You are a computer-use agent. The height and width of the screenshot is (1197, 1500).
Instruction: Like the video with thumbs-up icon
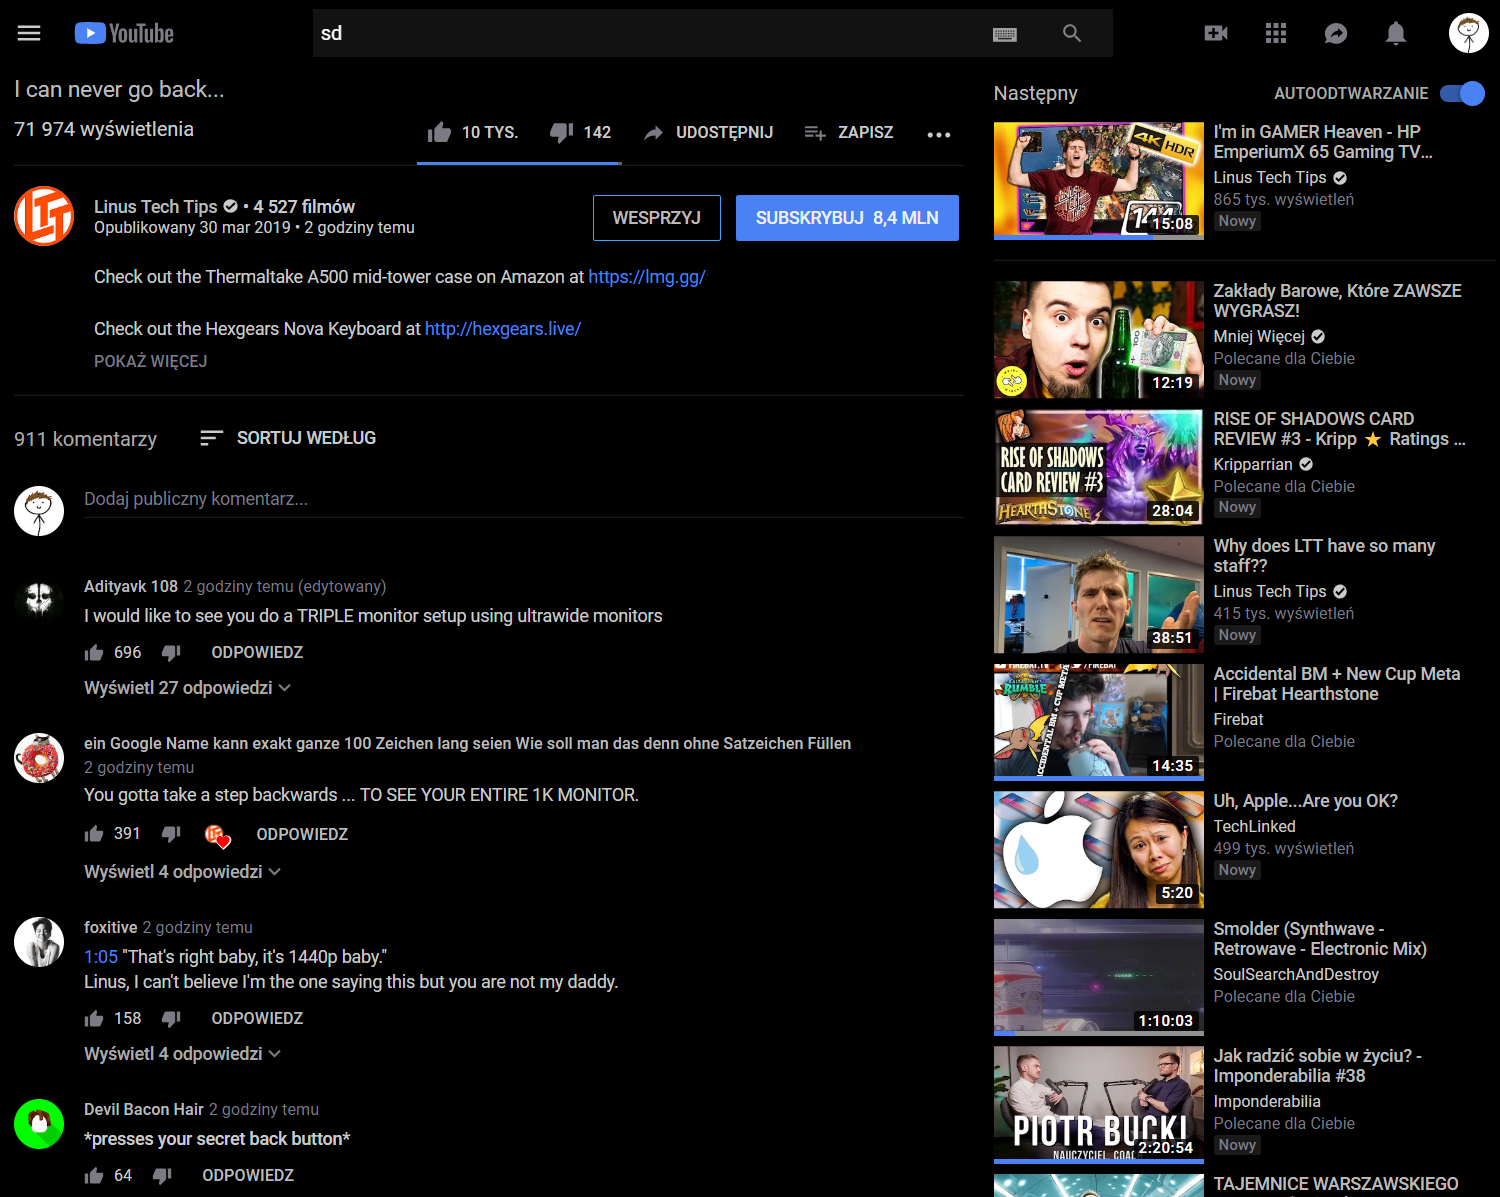click(x=439, y=132)
